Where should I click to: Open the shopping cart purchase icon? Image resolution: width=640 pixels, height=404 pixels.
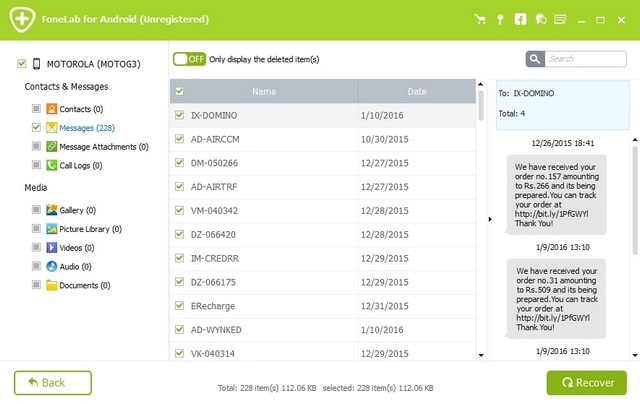[480, 19]
